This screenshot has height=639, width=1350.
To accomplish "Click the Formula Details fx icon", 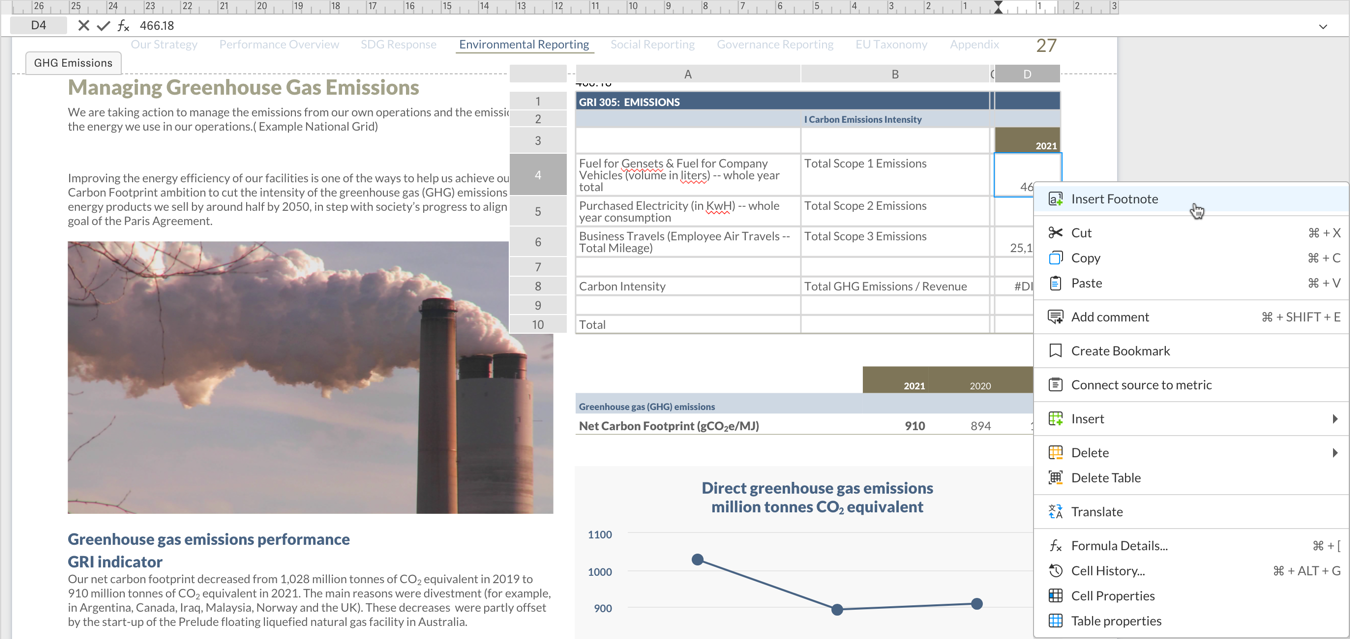I will 1055,546.
